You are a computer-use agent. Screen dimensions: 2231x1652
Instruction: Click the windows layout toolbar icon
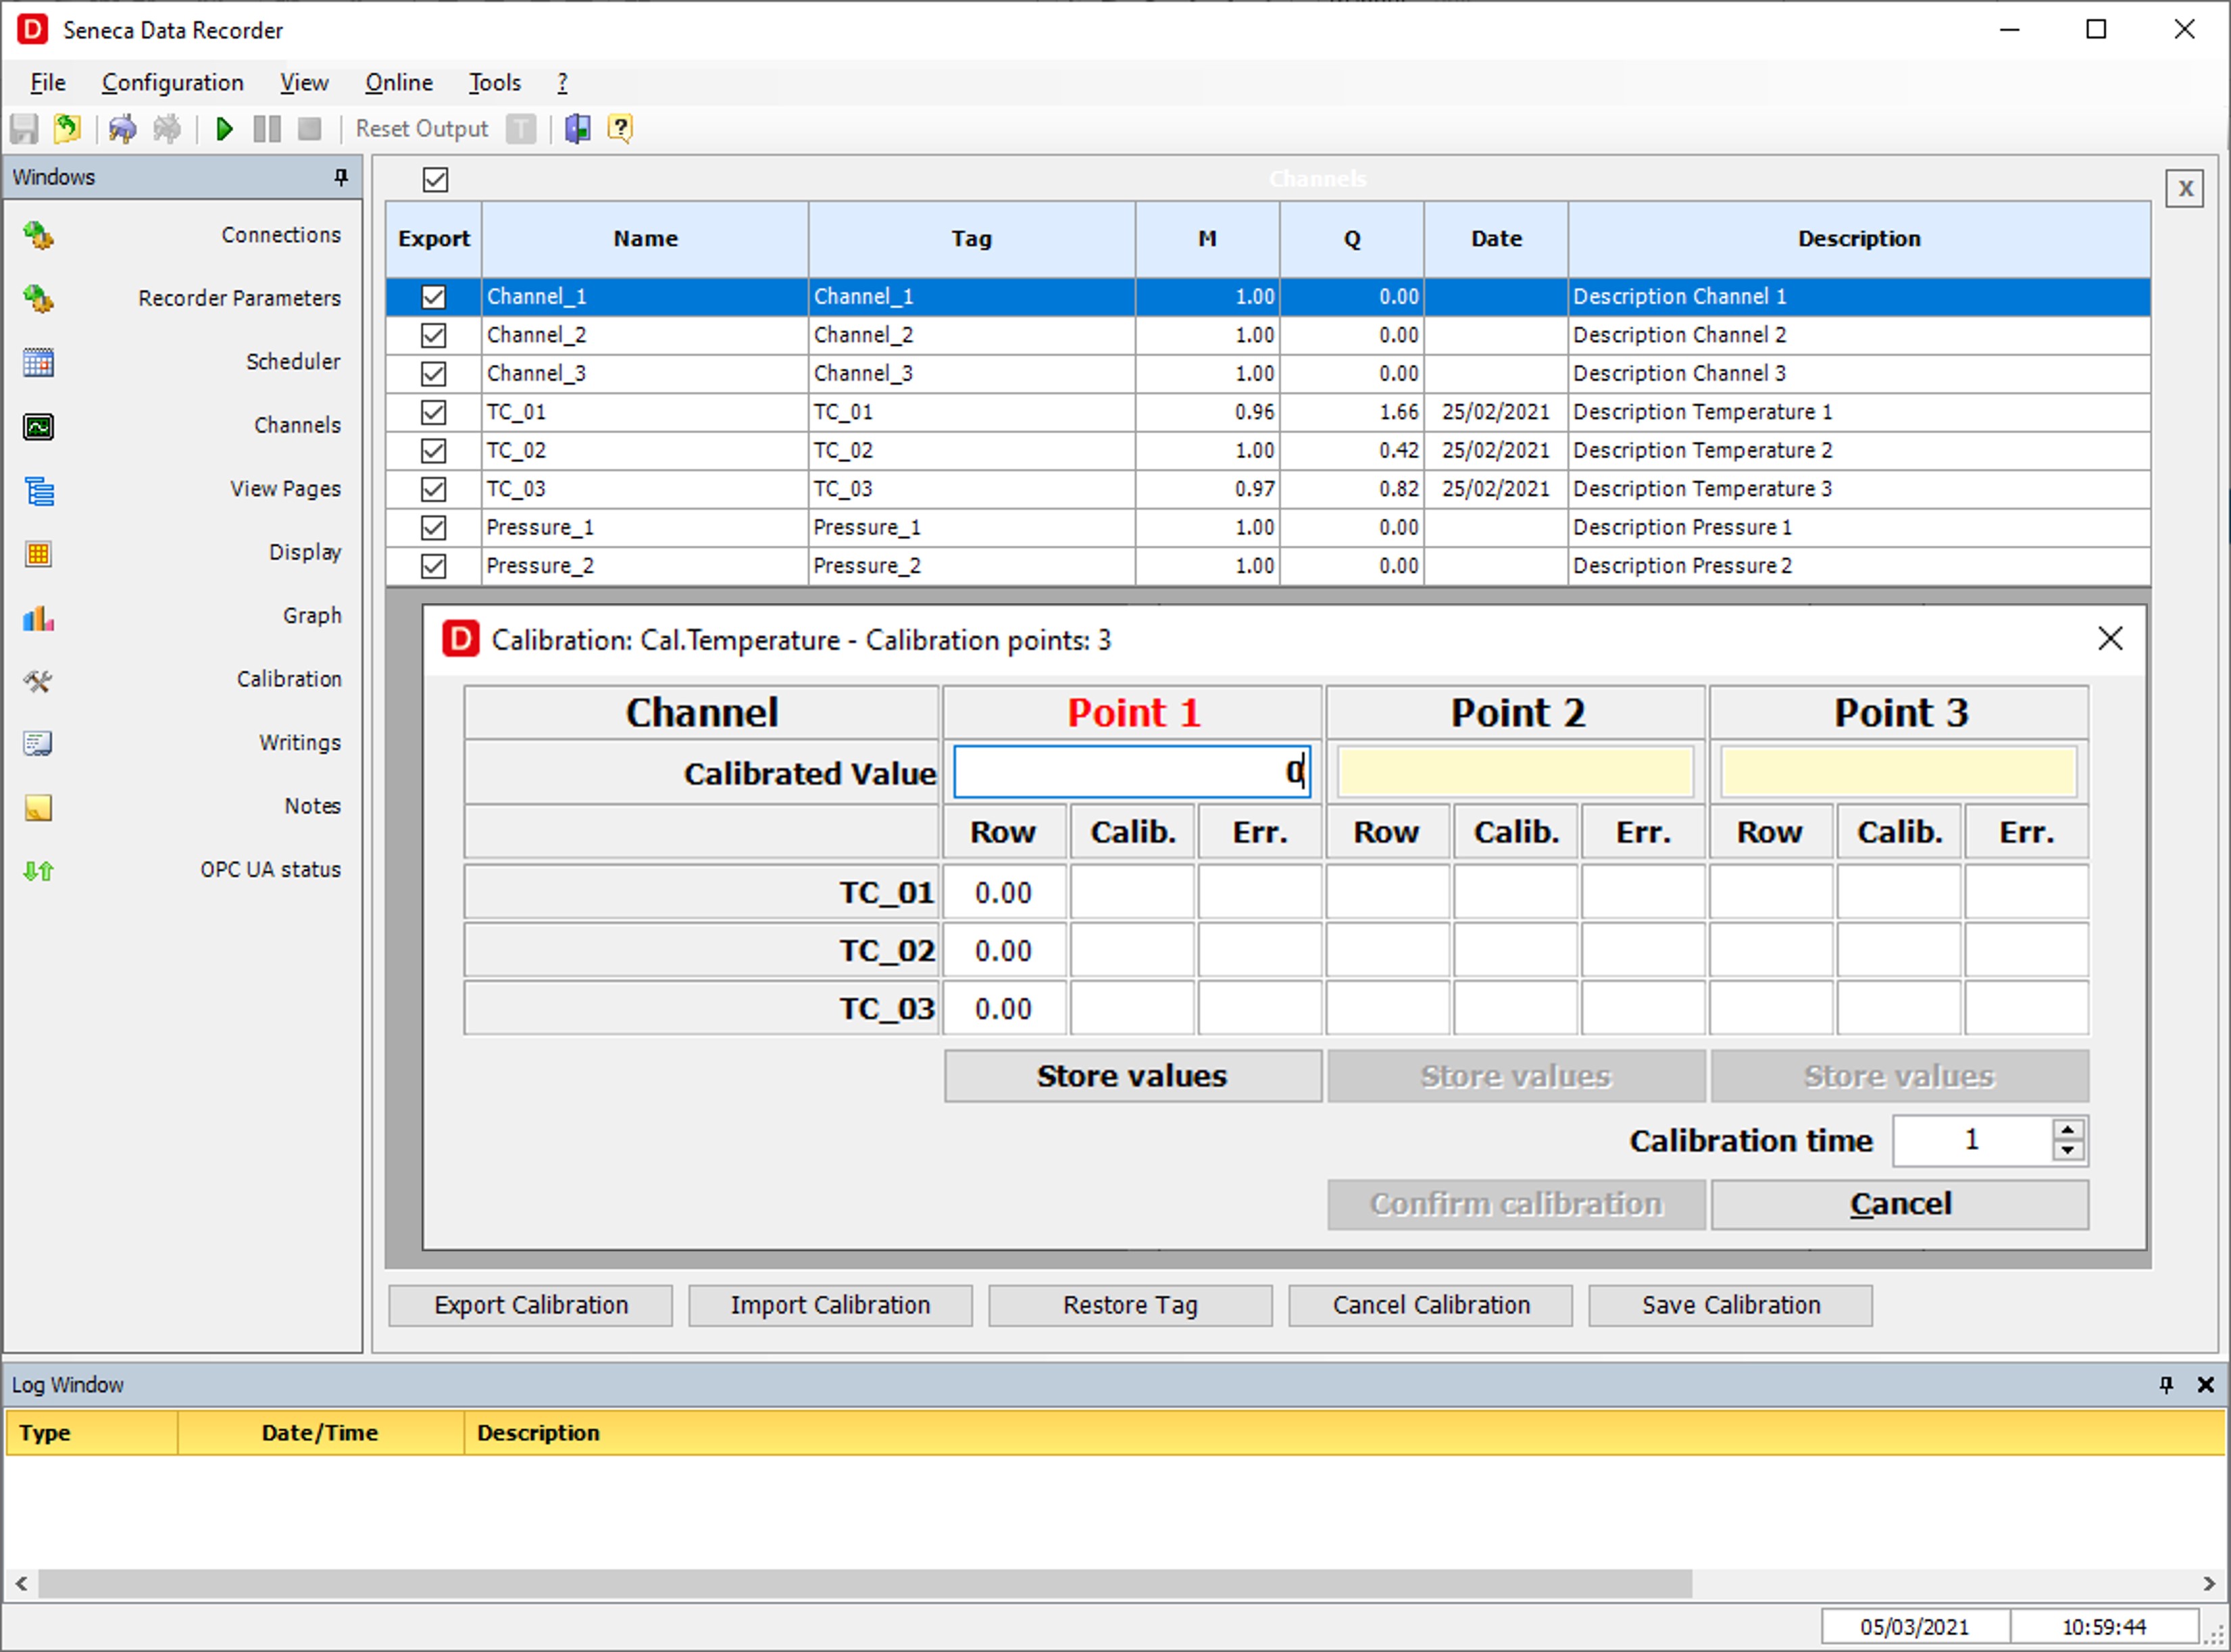tap(578, 129)
